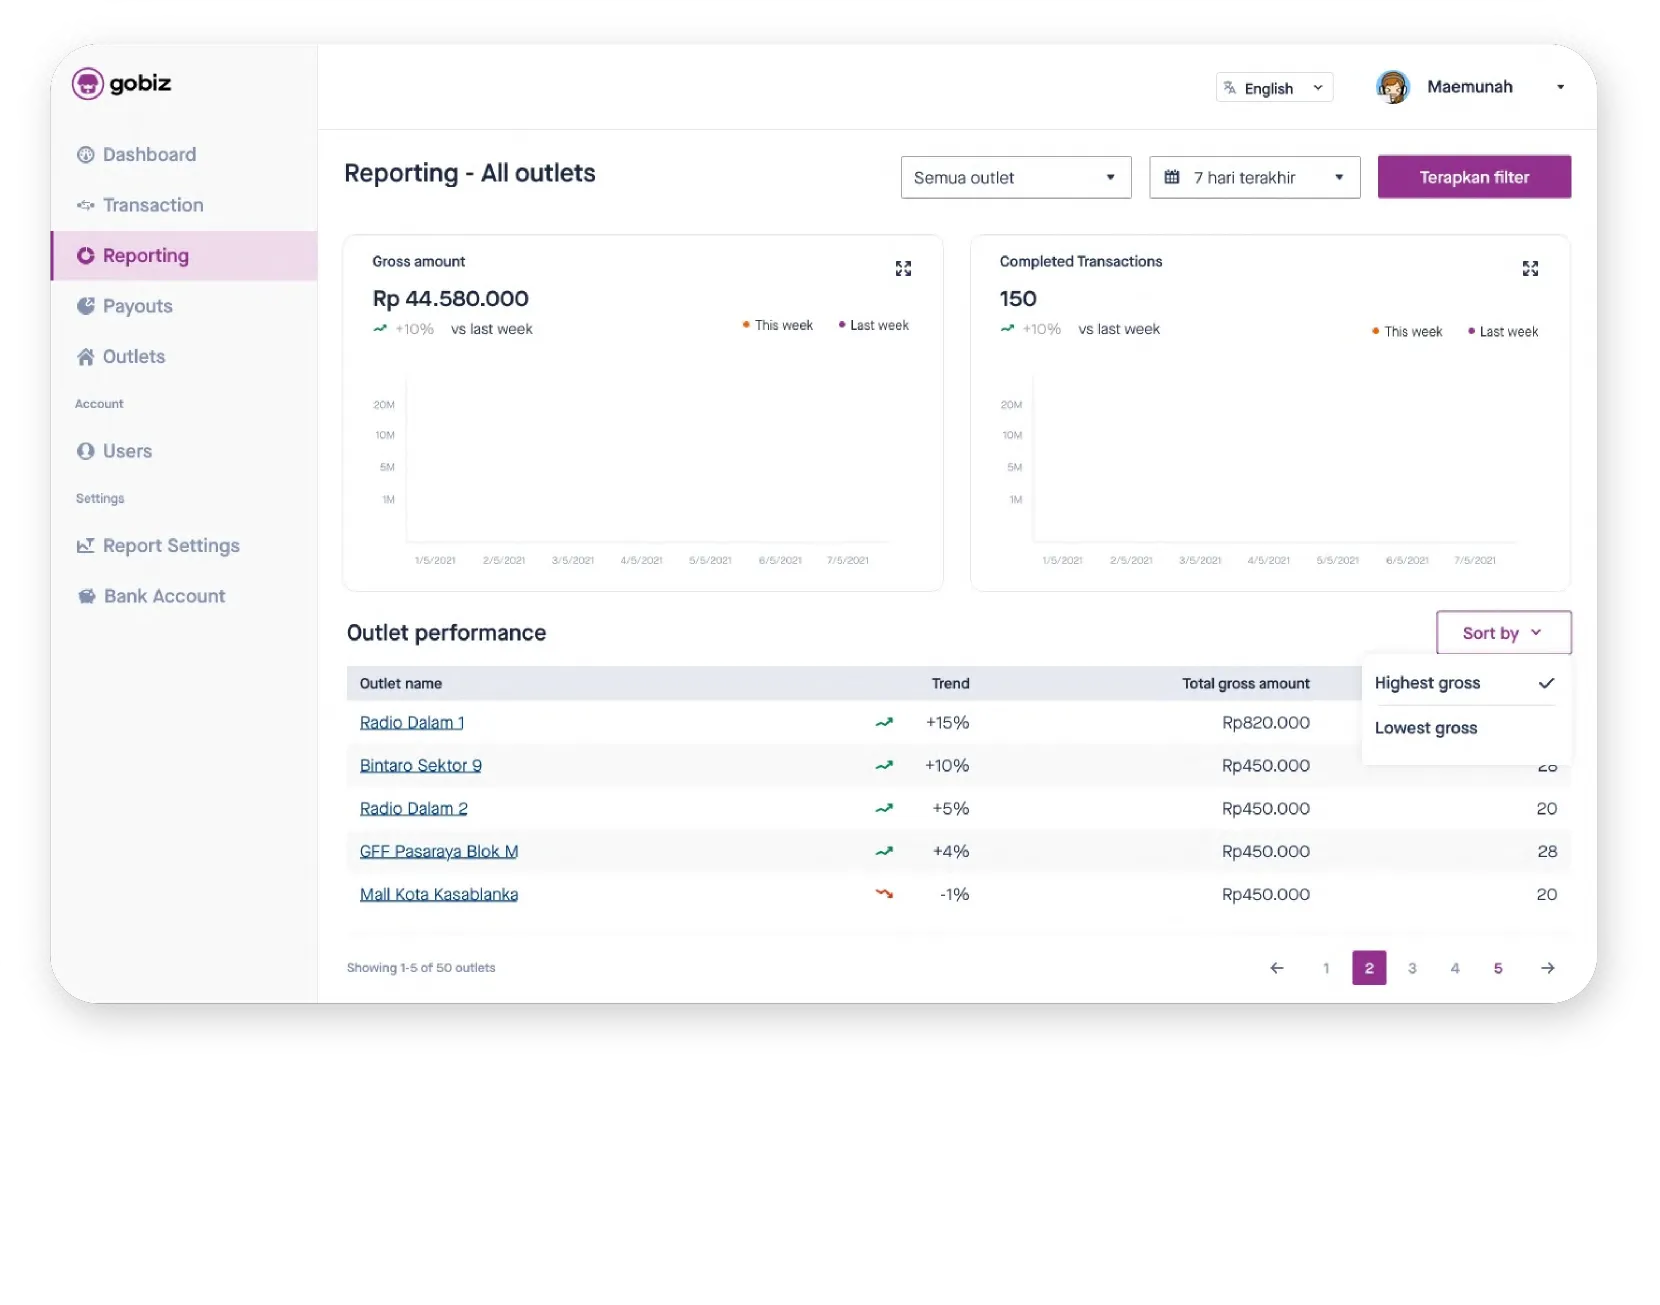Expand the Gross amount chart
This screenshot has height=1305, width=1660.
pos(903,268)
